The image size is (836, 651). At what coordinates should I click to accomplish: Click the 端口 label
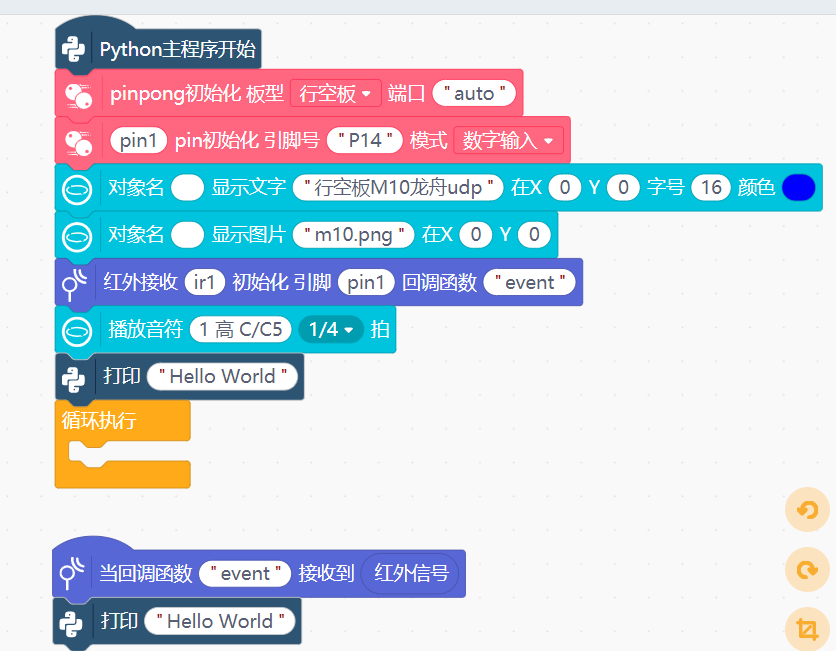[x=406, y=93]
